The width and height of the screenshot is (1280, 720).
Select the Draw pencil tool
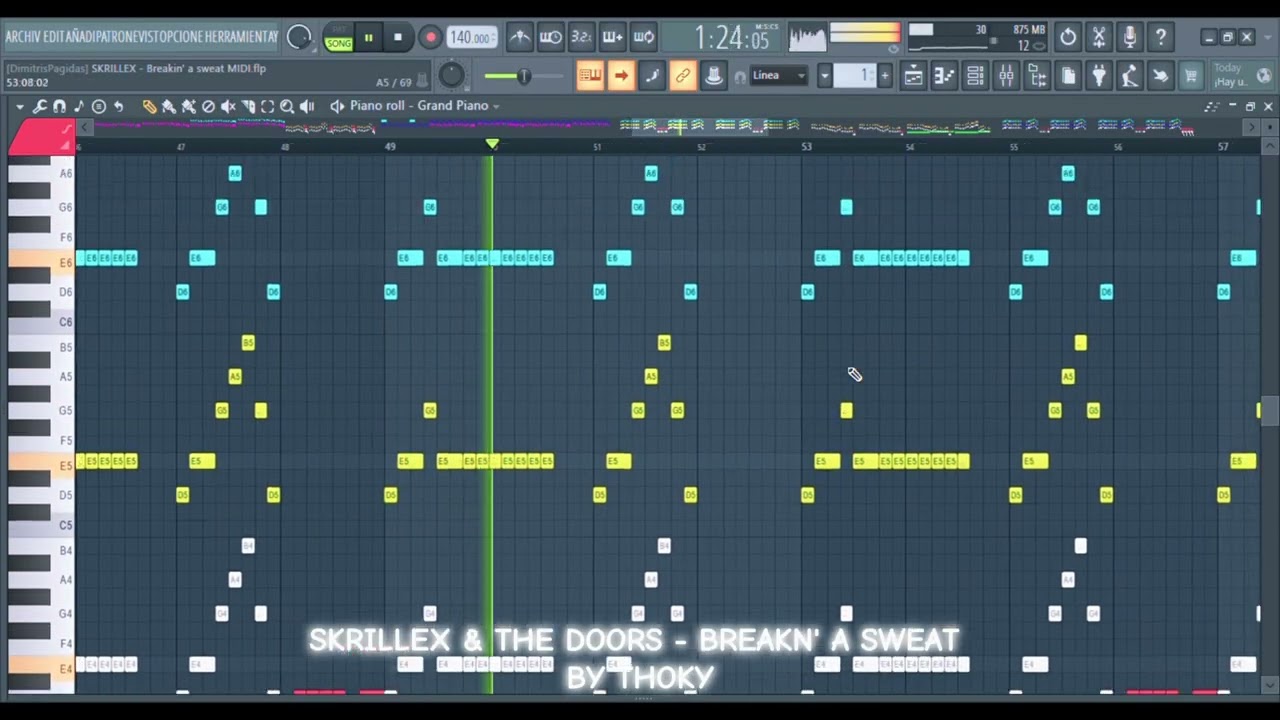pos(149,106)
